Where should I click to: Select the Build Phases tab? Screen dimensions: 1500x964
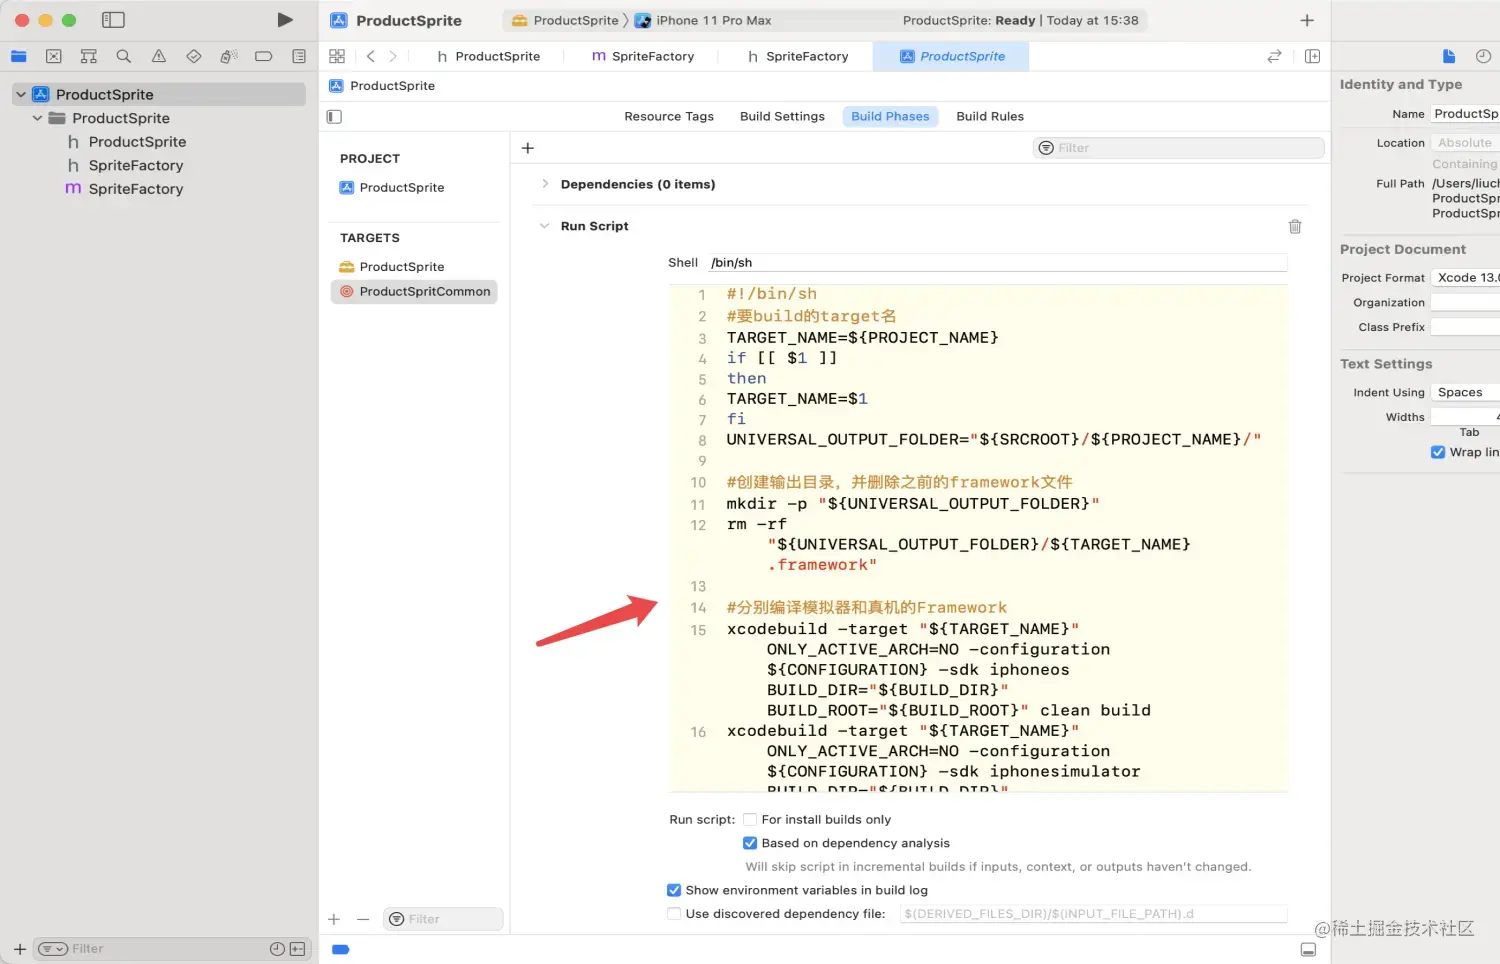click(890, 116)
